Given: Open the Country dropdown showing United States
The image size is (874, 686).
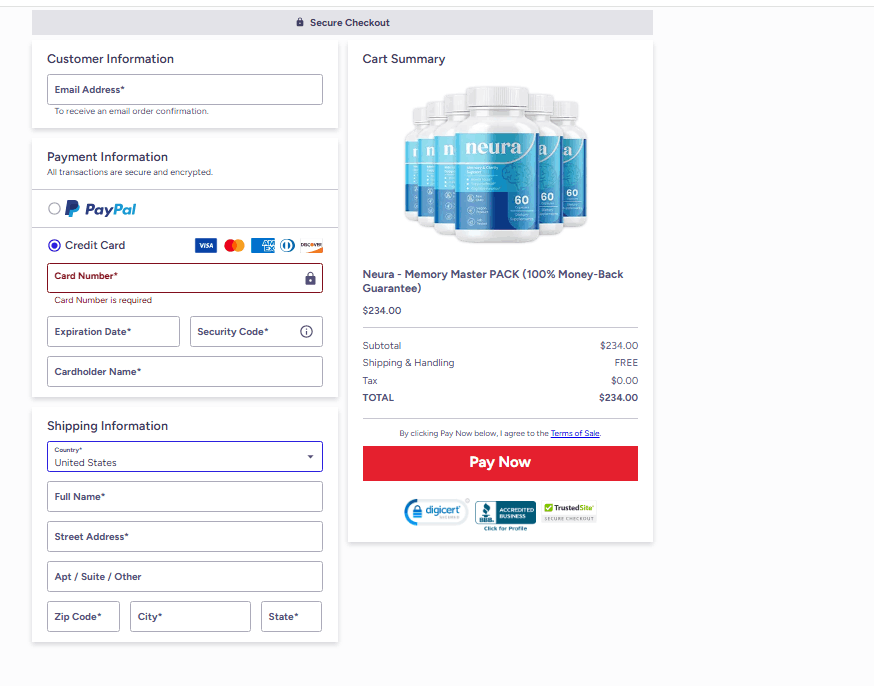Looking at the screenshot, I should [x=185, y=456].
